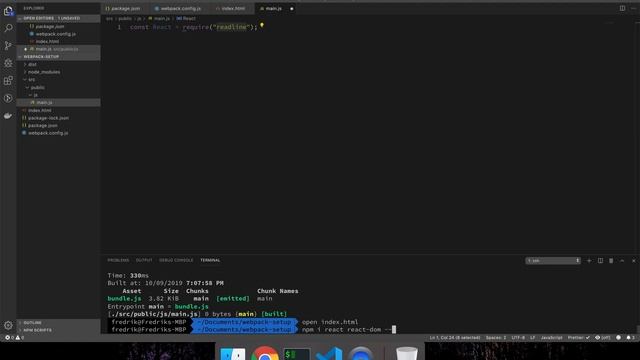Click the LF end-of-line status item
This screenshot has width=640, height=360.
[x=532, y=338]
